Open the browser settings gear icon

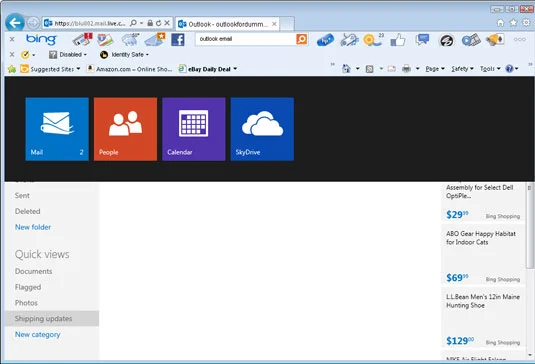tap(526, 23)
